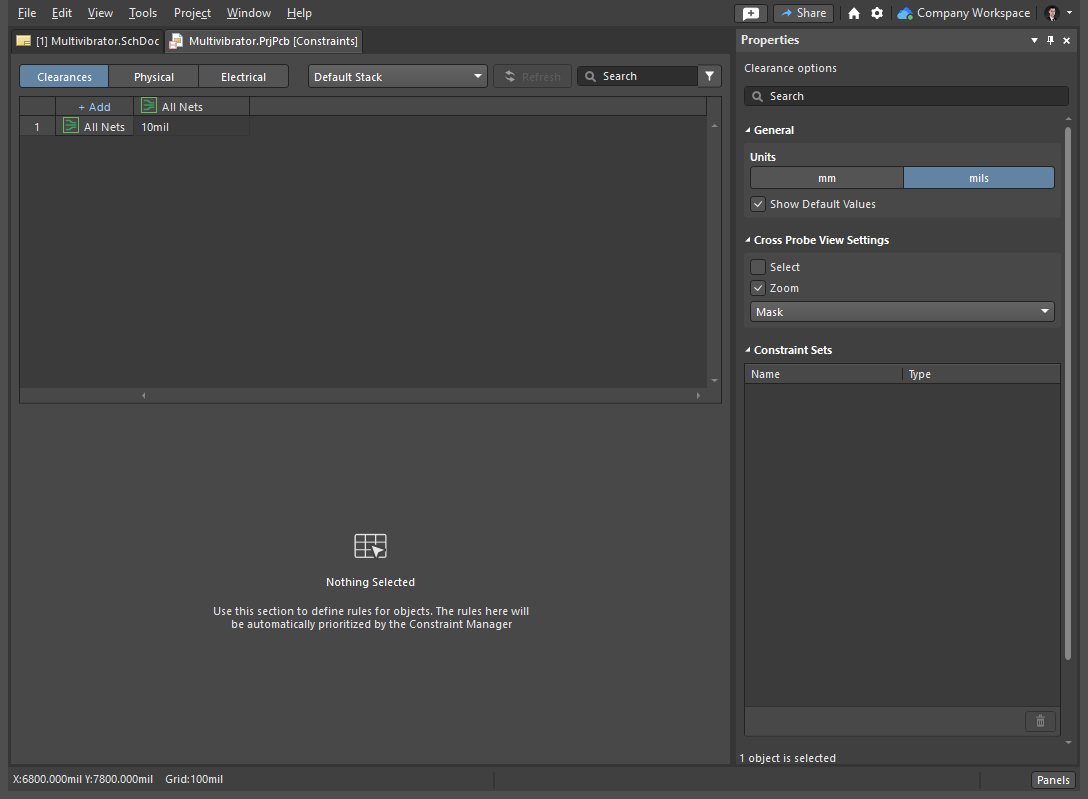This screenshot has height=799, width=1088.
Task: Open the File menu
Action: 27,13
